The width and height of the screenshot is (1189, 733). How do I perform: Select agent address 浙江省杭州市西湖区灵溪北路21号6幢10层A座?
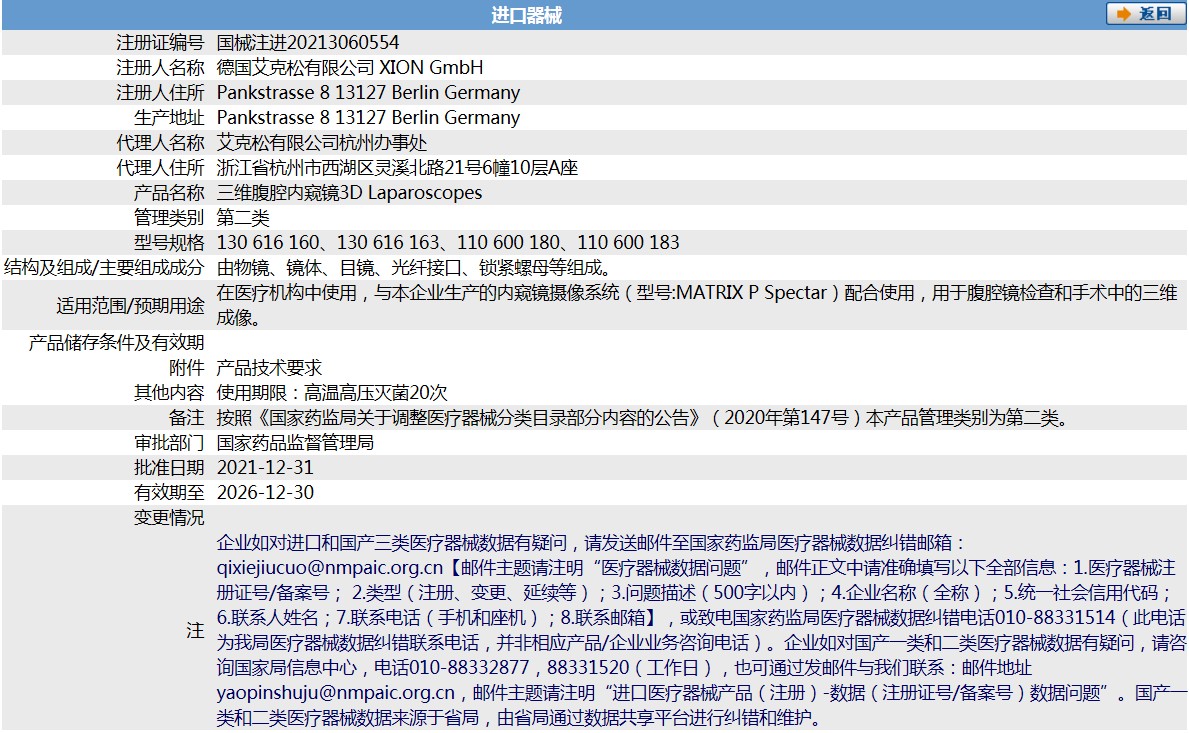(x=397, y=168)
